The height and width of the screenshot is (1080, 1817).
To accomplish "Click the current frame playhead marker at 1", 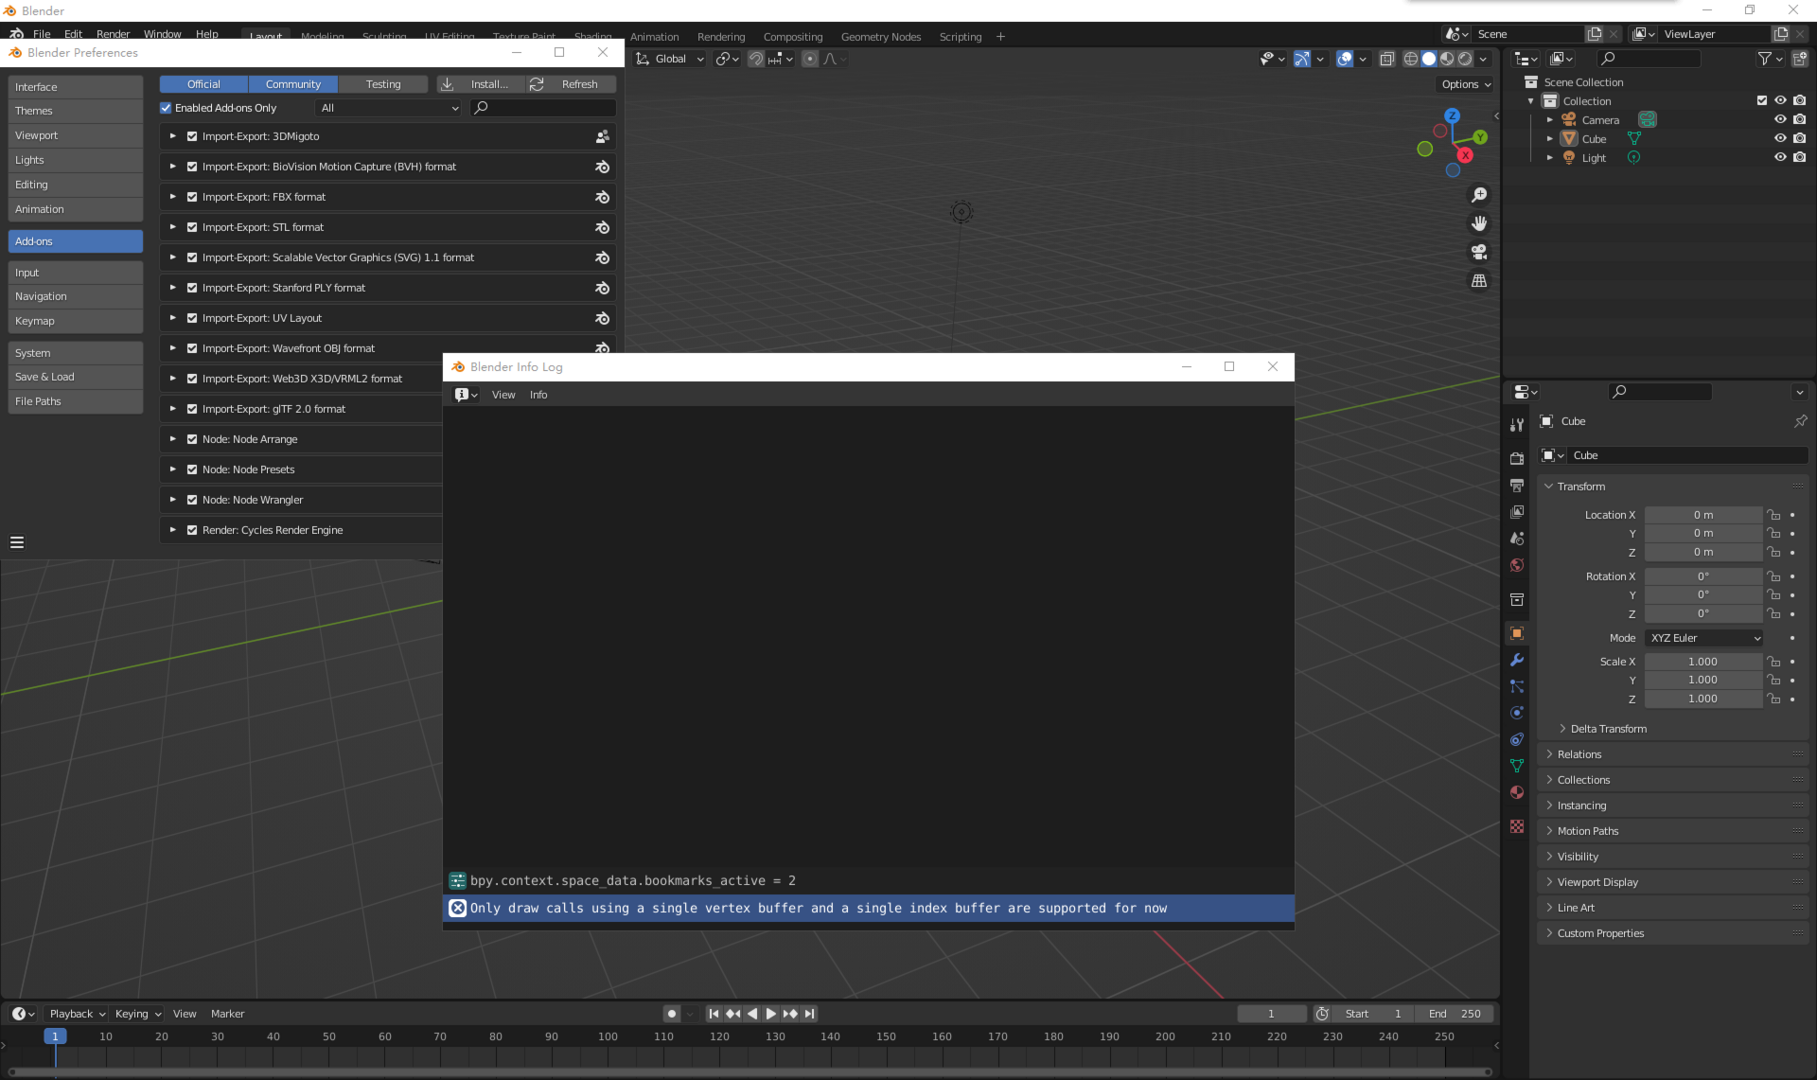I will point(55,1036).
